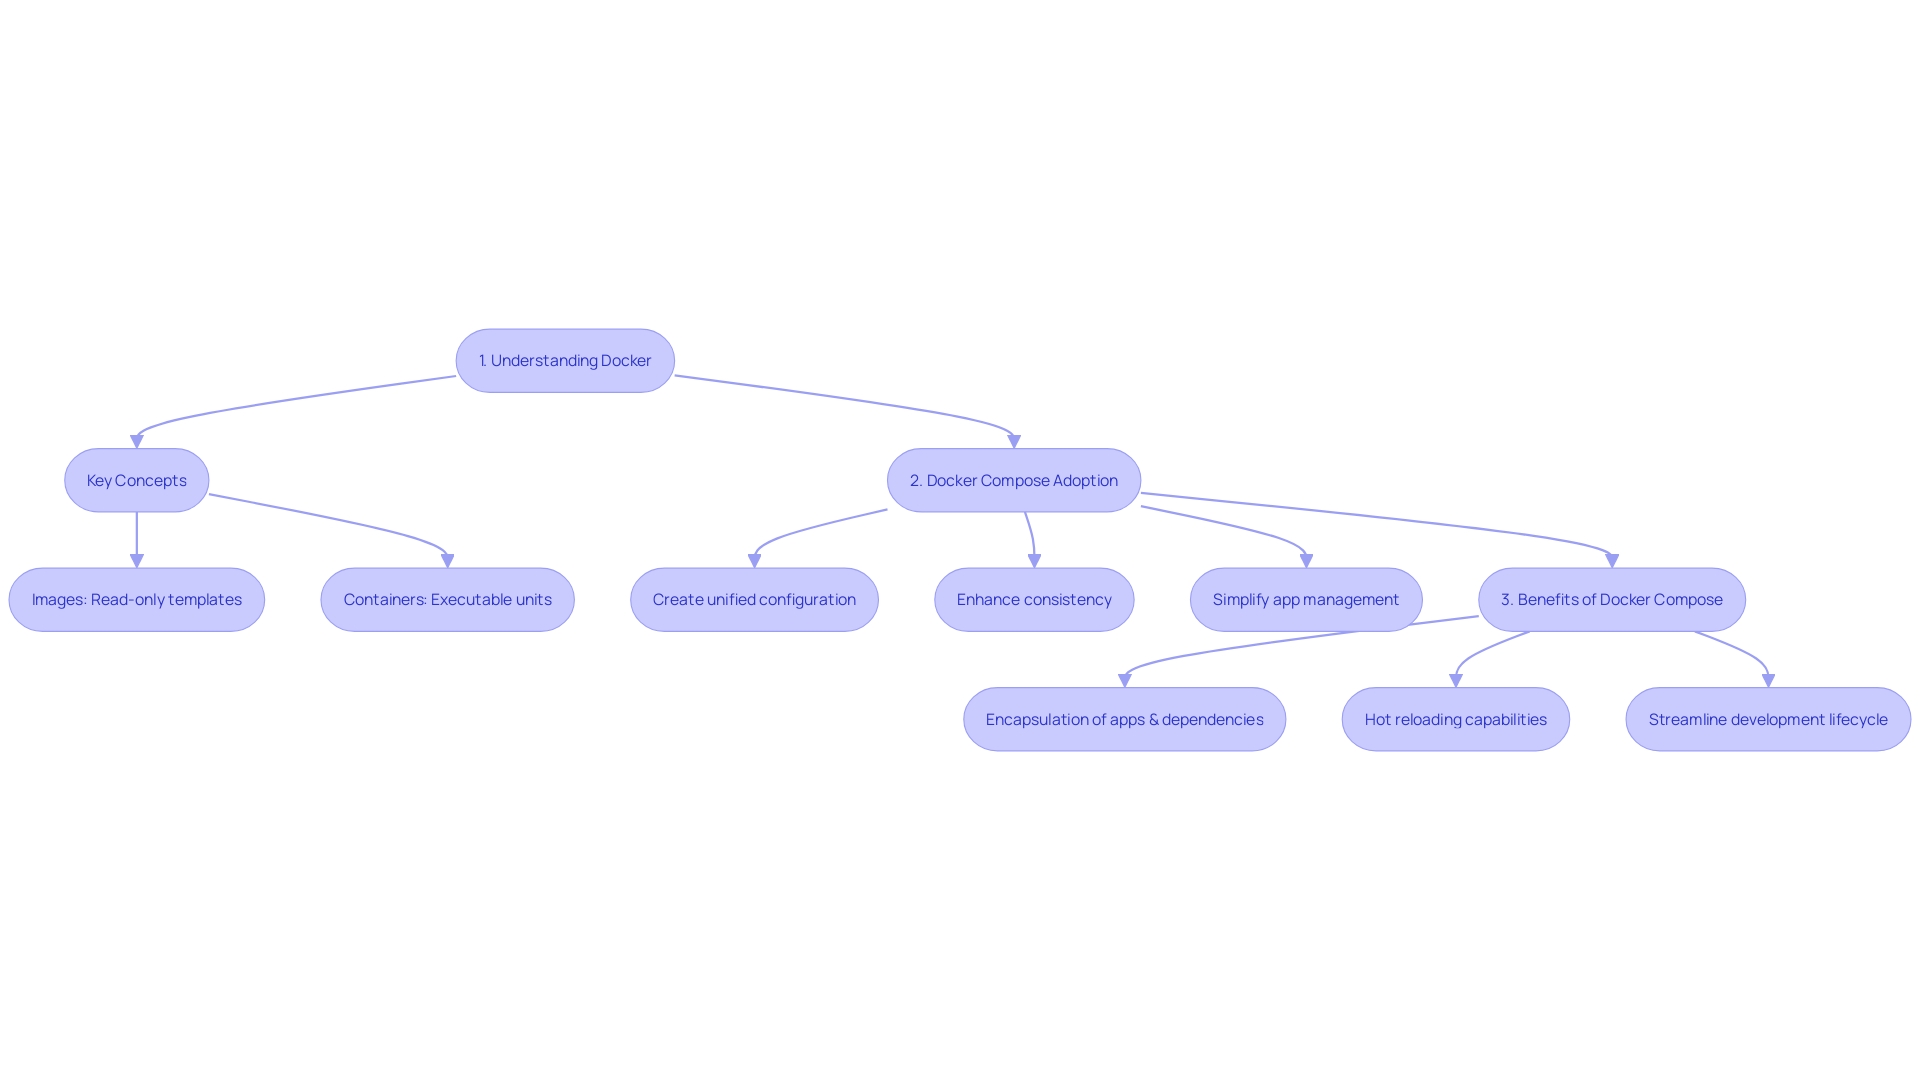Select the 'Containers: Executable units' node
This screenshot has height=1080, width=1920.
coord(447,599)
